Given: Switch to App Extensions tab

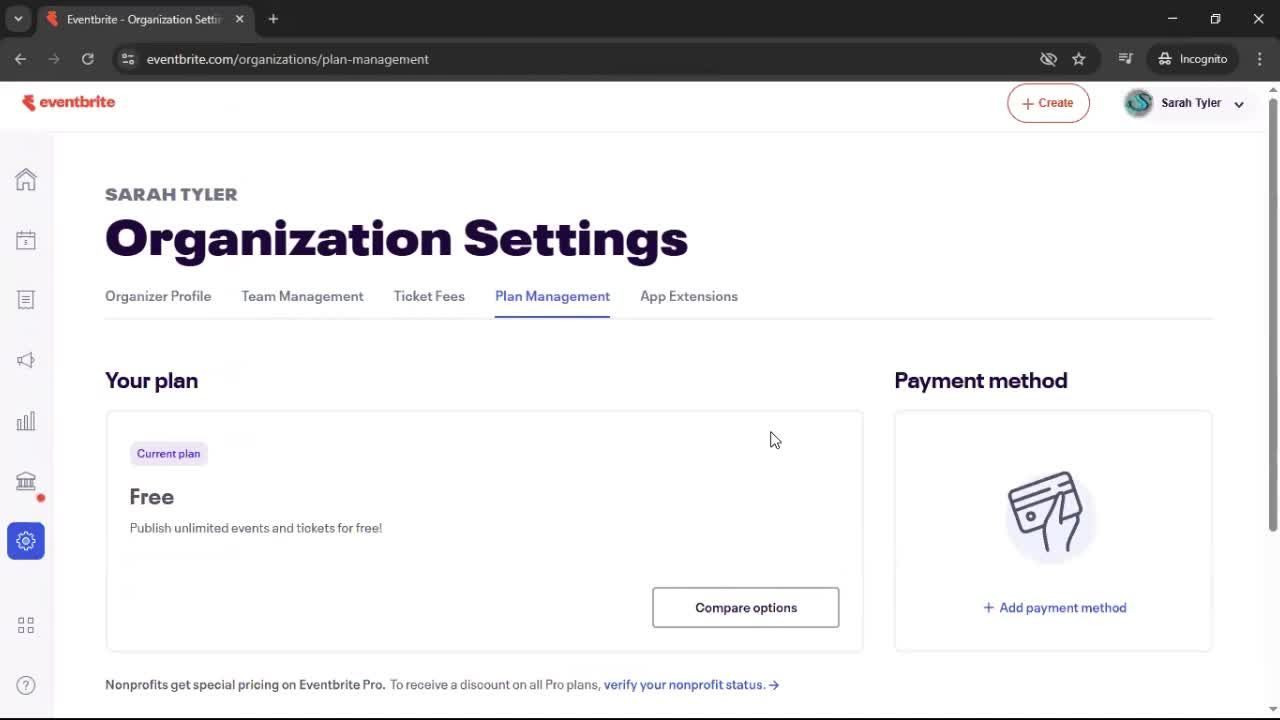Looking at the screenshot, I should pos(689,296).
